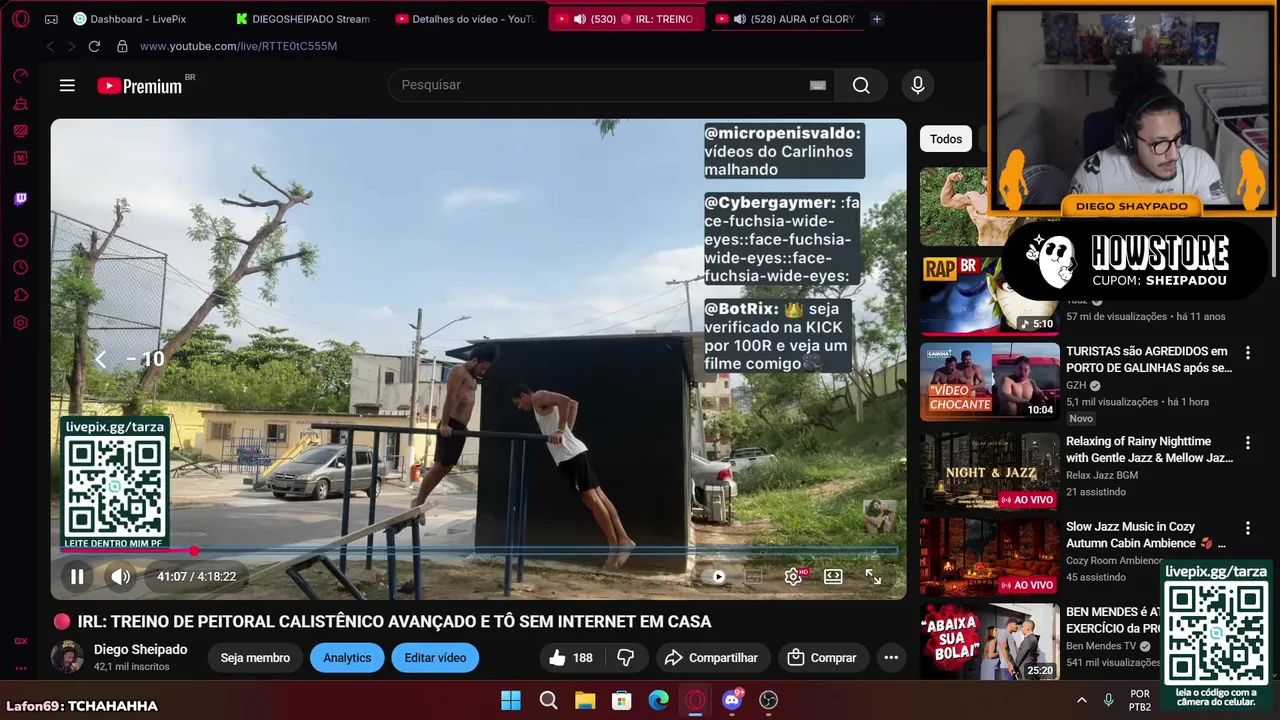Click the GX label near sidebar bottom
Screen dimensions: 1280x720
pyautogui.click(x=20, y=641)
